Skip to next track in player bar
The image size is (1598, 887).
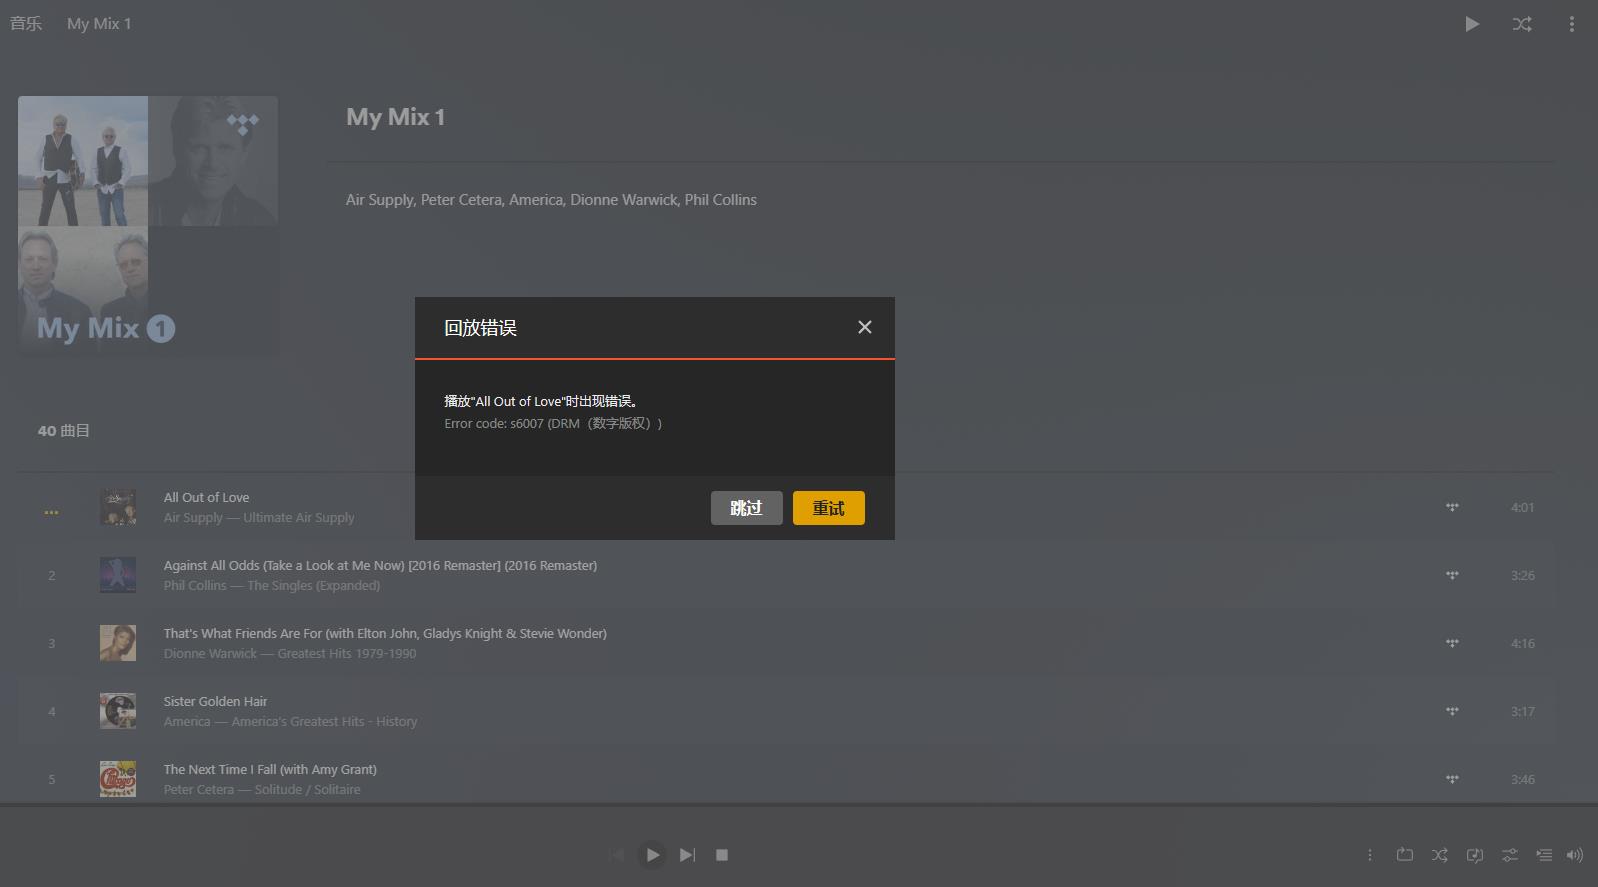point(687,855)
